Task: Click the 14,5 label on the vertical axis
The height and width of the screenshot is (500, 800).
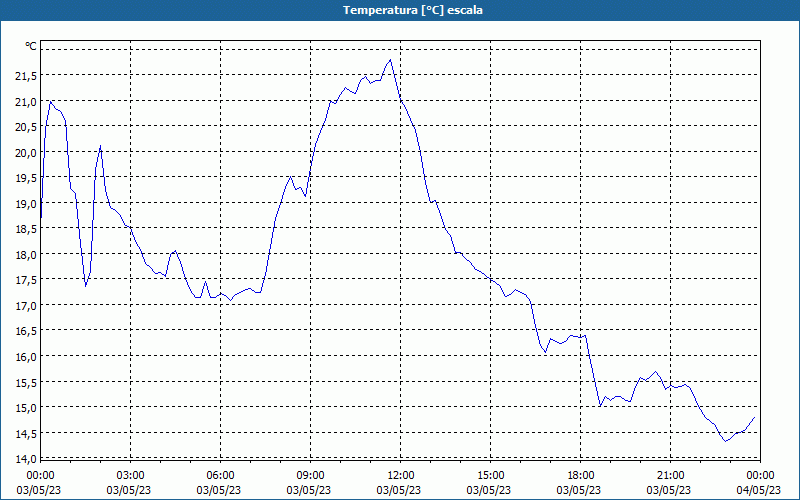Action: pyautogui.click(x=26, y=434)
